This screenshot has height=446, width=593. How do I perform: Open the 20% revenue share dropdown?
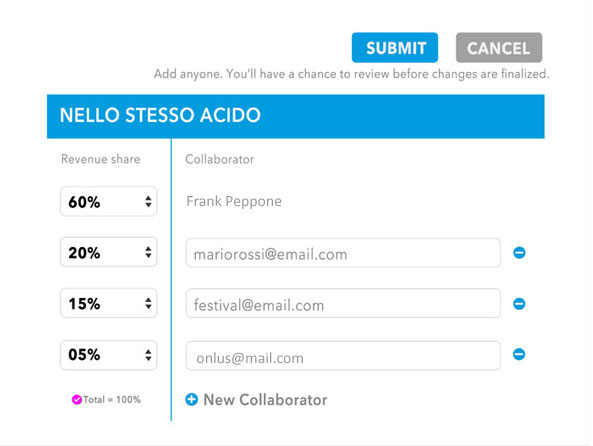point(109,252)
